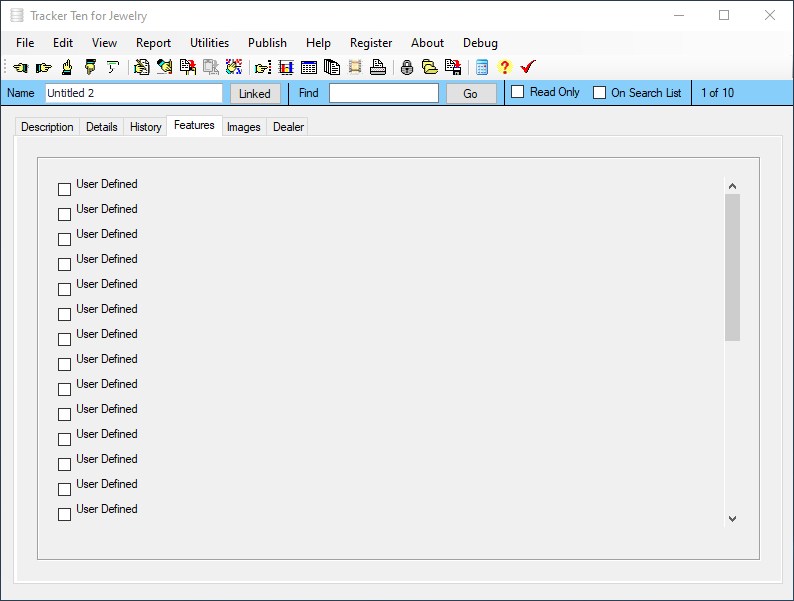Click the hand with colorful letters icon
Screen dimensions: 794x601
coord(234,67)
